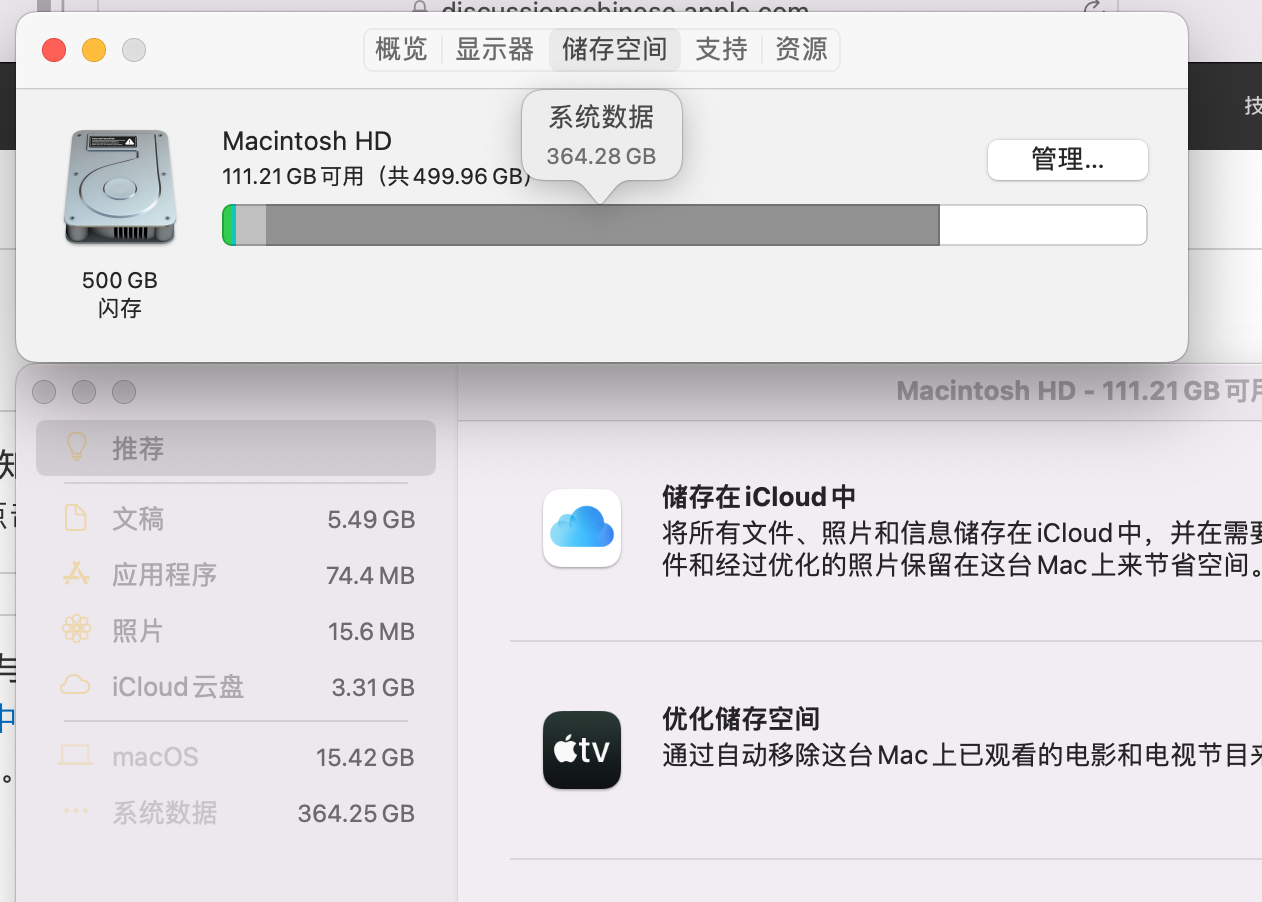This screenshot has width=1262, height=902.
Task: Click the 364.25 GB system data value
Action: pyautogui.click(x=356, y=814)
